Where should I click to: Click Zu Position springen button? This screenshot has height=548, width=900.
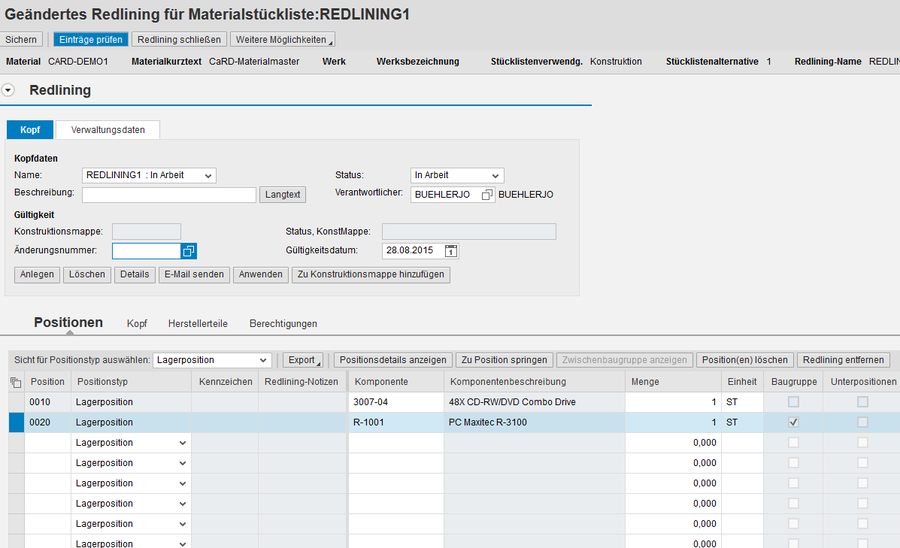[x=505, y=360]
